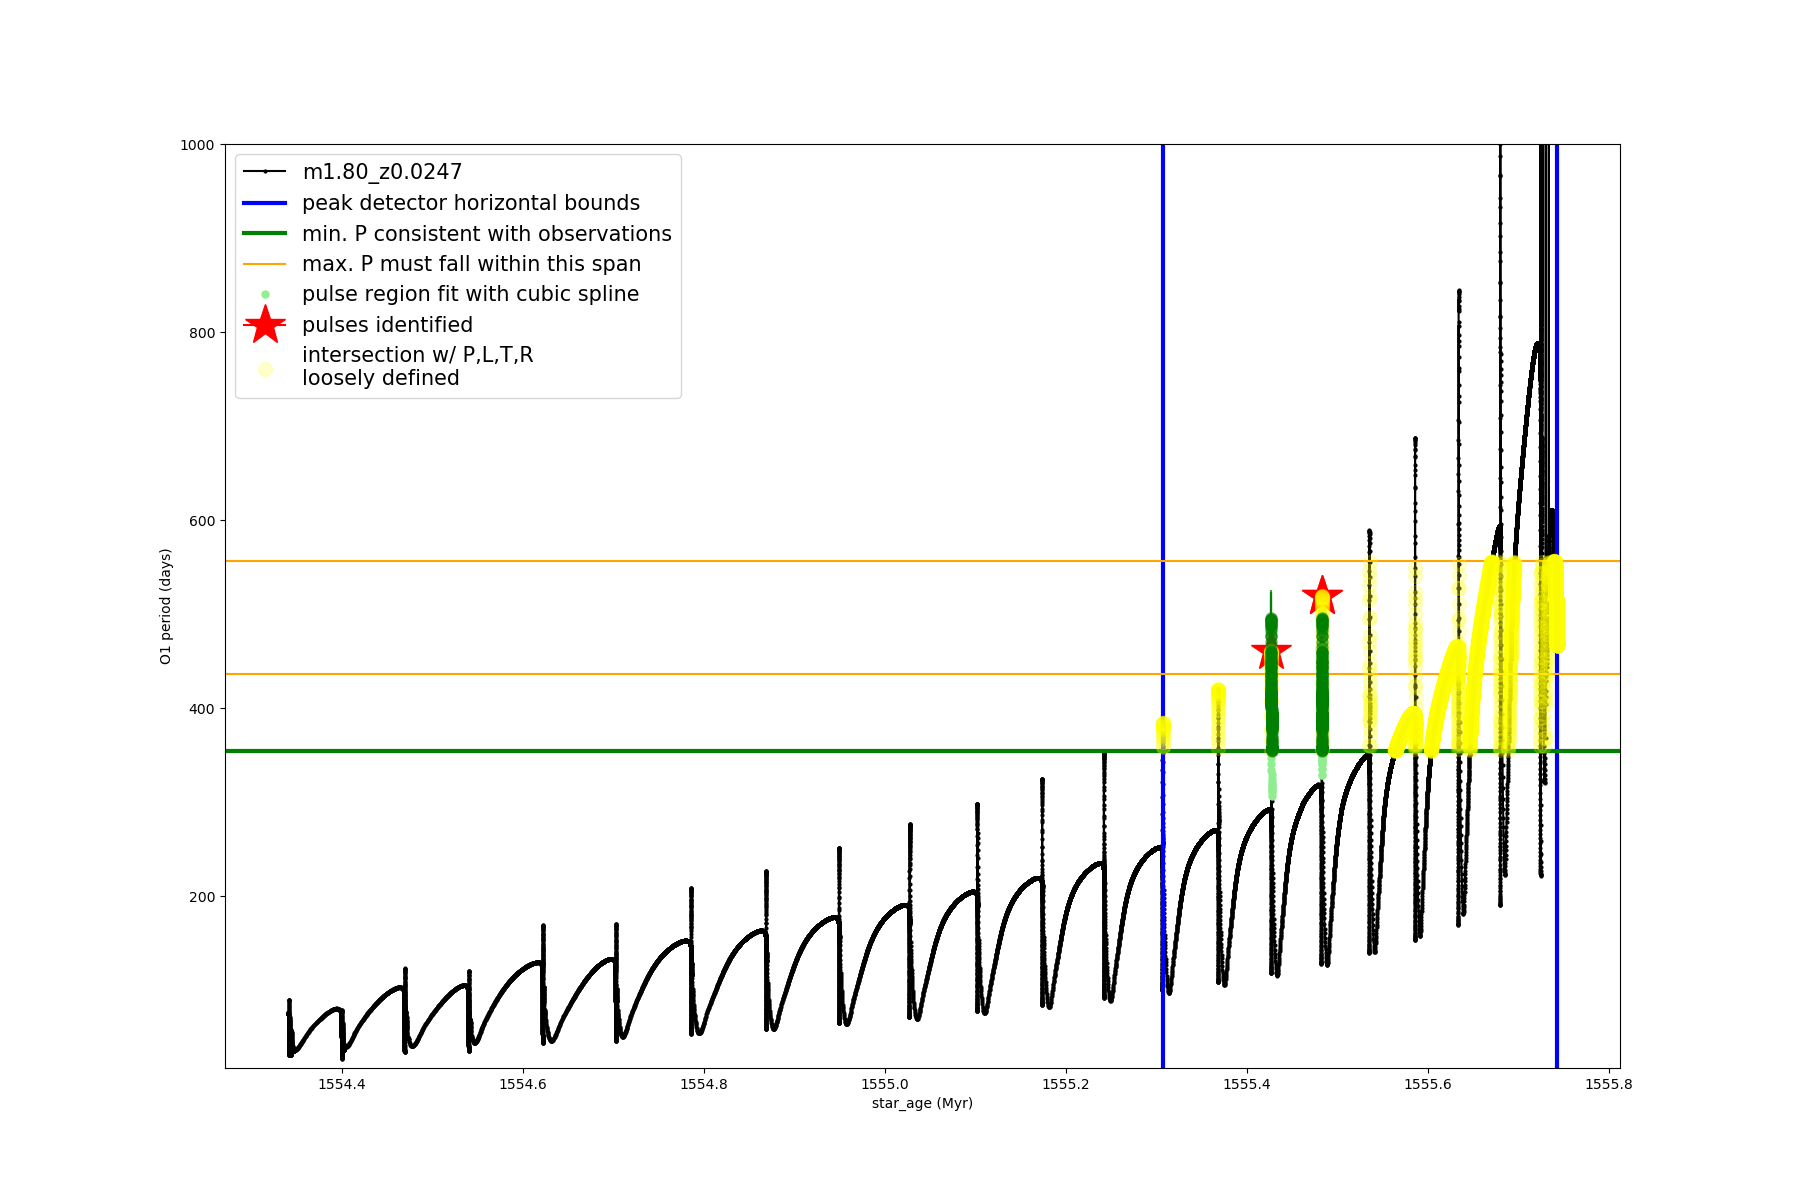Click the light green dot legend marker

tap(265, 294)
